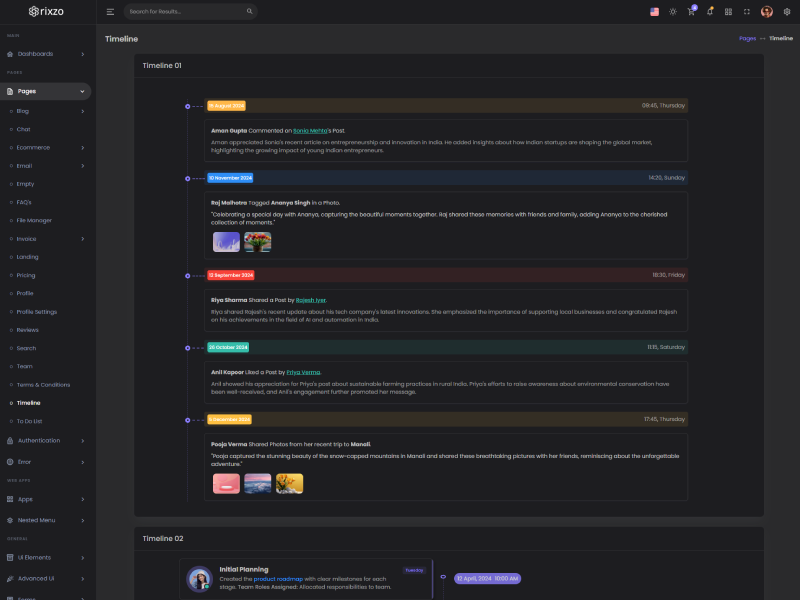Viewport: 800px width, 600px height.
Task: Toggle fullscreen mode
Action: tap(746, 12)
